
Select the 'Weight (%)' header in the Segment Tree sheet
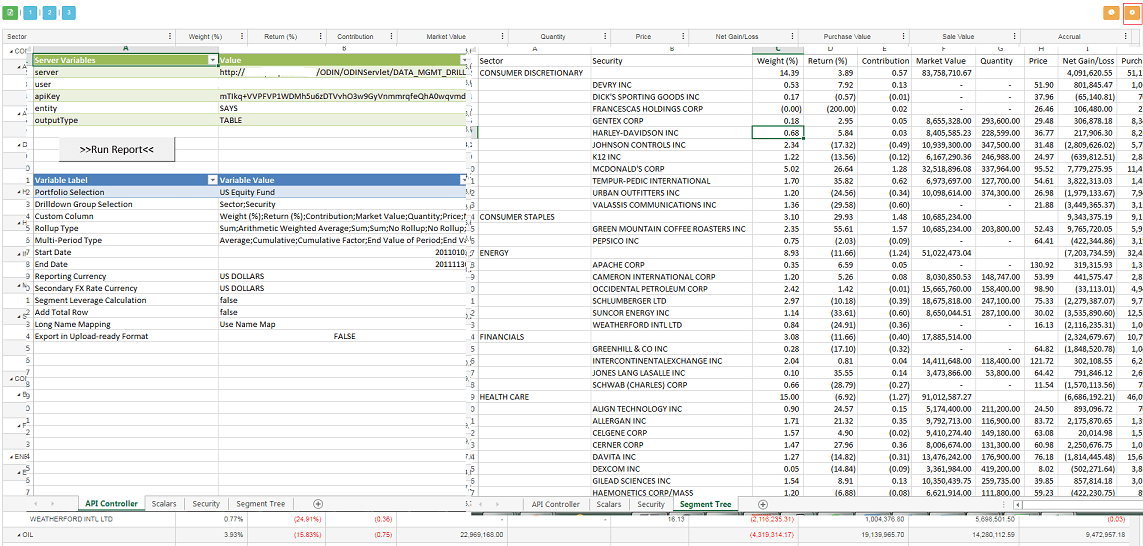pyautogui.click(x=779, y=61)
